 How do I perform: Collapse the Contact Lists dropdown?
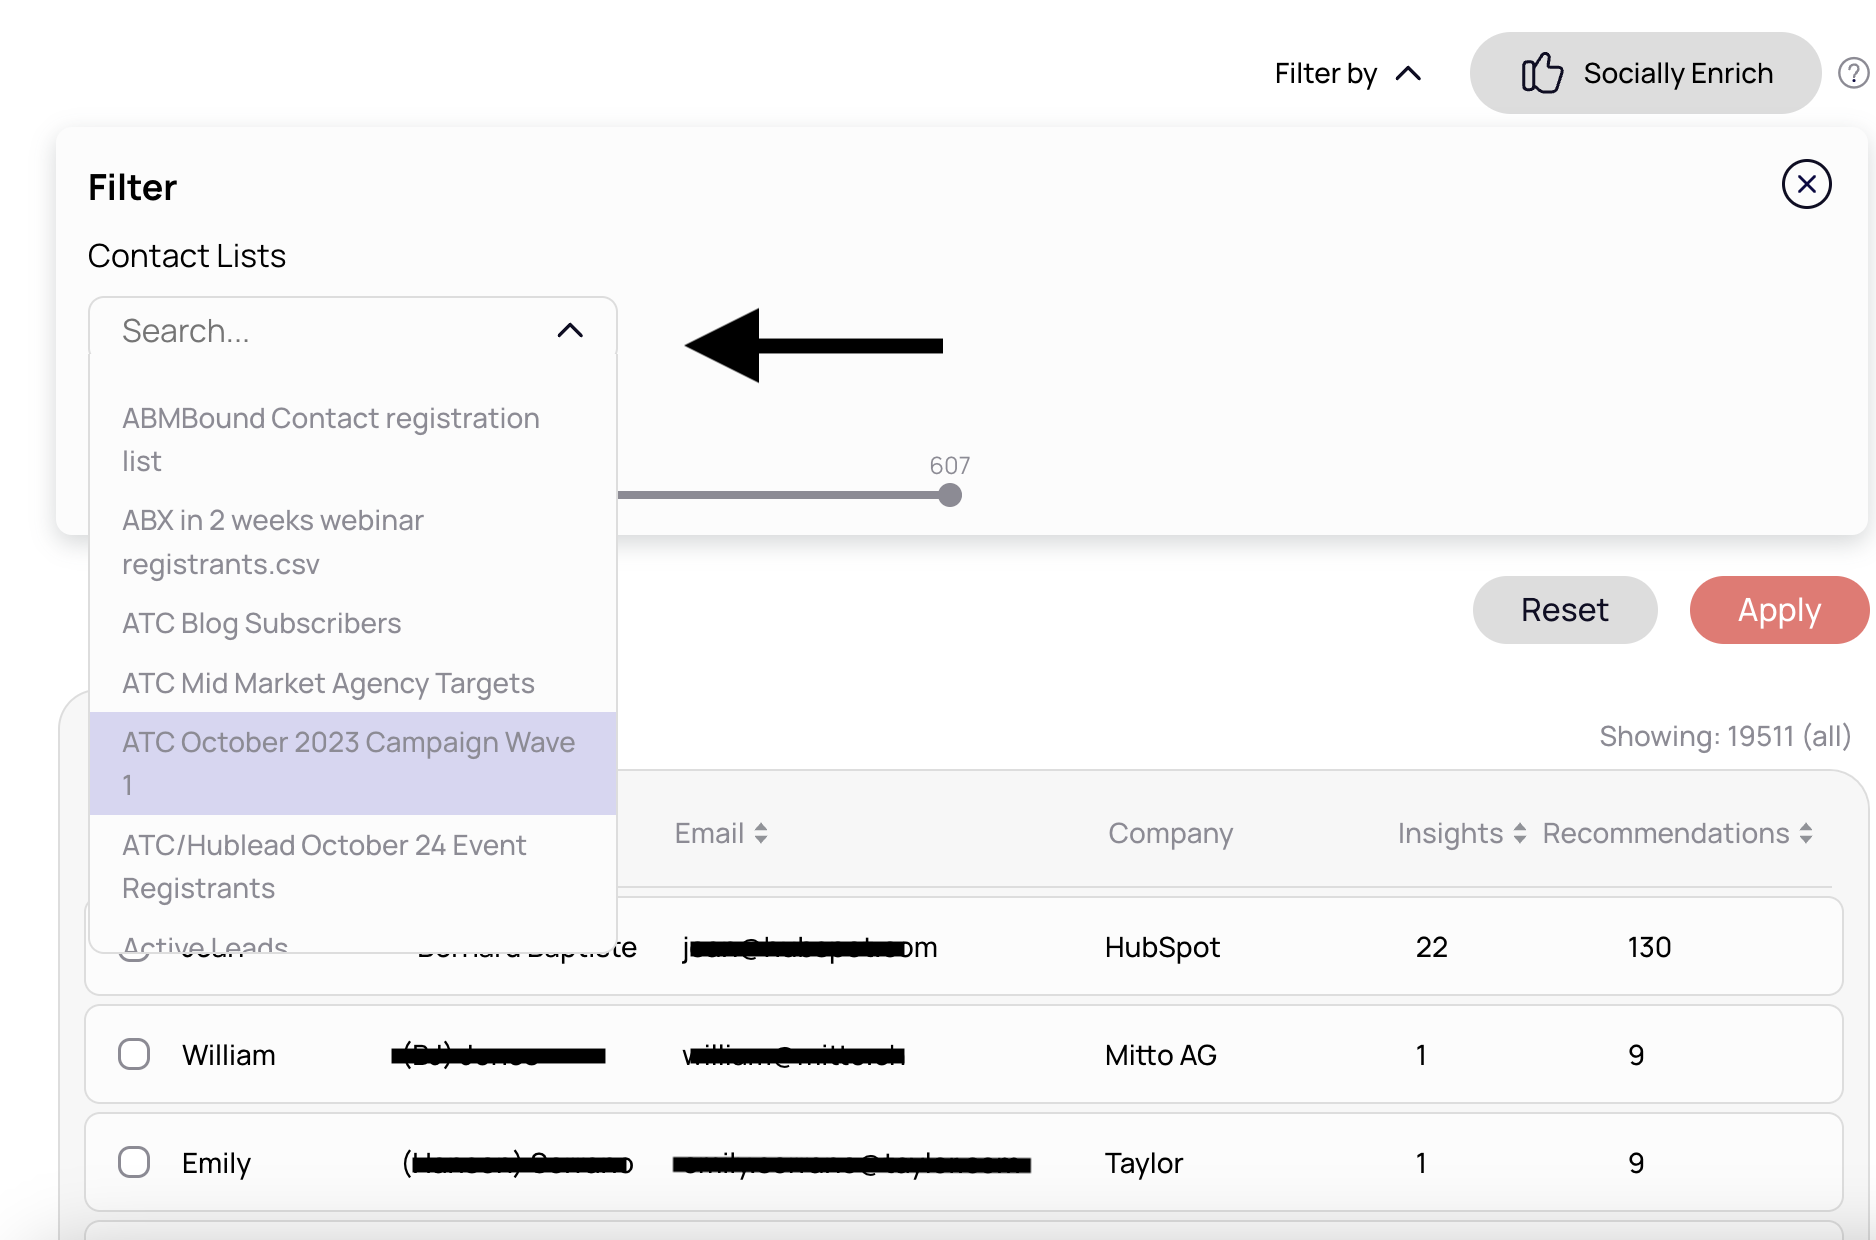tap(570, 330)
